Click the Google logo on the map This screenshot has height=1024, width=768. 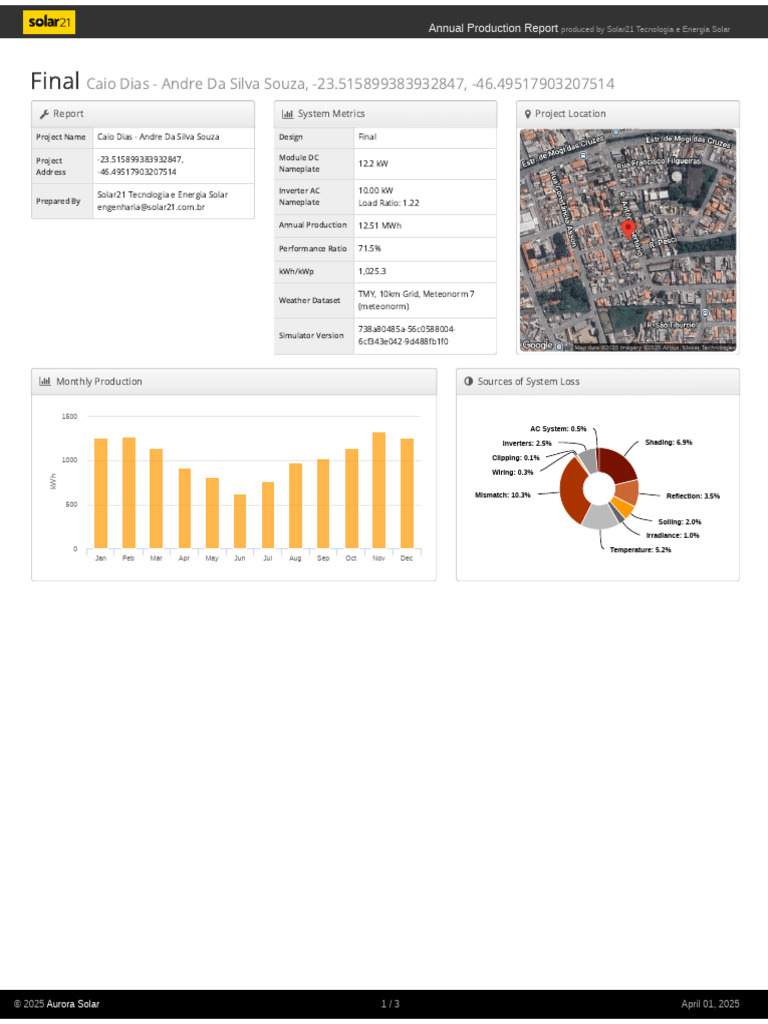coord(537,345)
